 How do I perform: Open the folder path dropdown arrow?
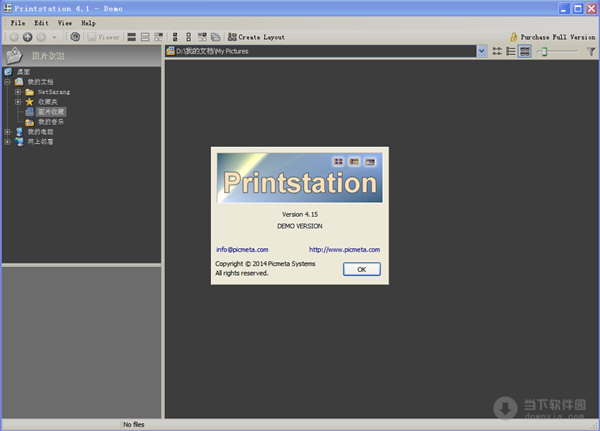482,51
